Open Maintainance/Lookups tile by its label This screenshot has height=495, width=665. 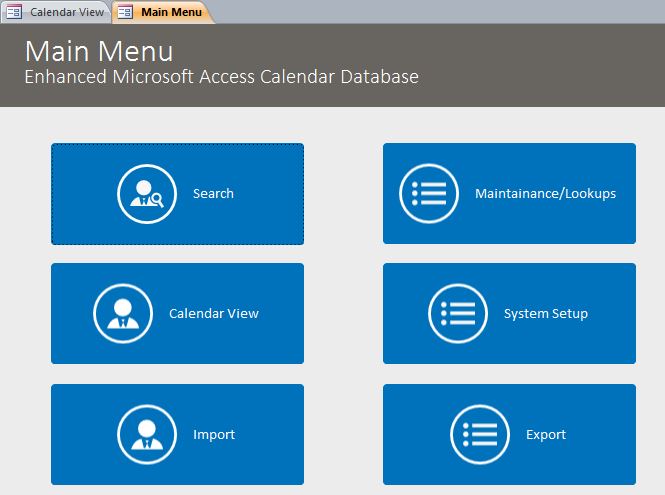(545, 193)
